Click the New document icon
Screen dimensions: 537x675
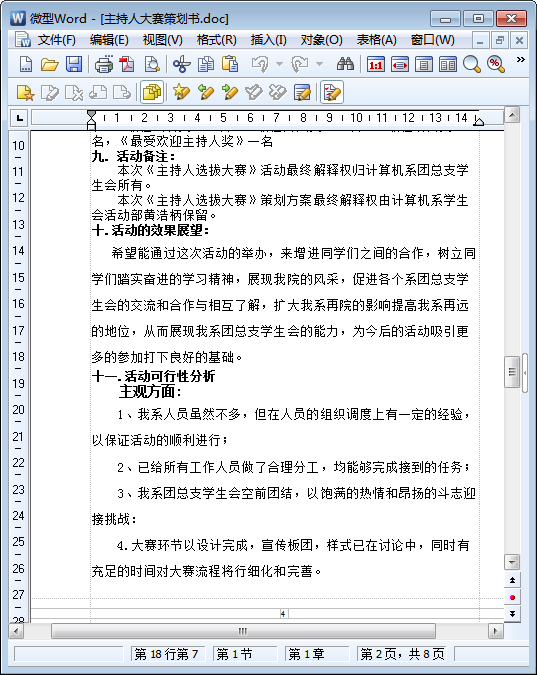pos(26,64)
